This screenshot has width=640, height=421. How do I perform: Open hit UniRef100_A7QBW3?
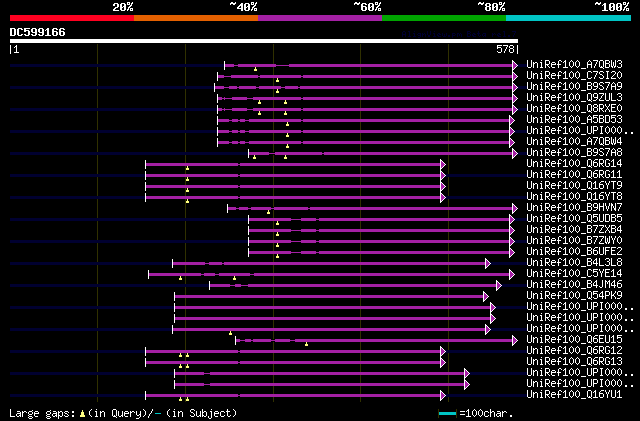pos(574,64)
